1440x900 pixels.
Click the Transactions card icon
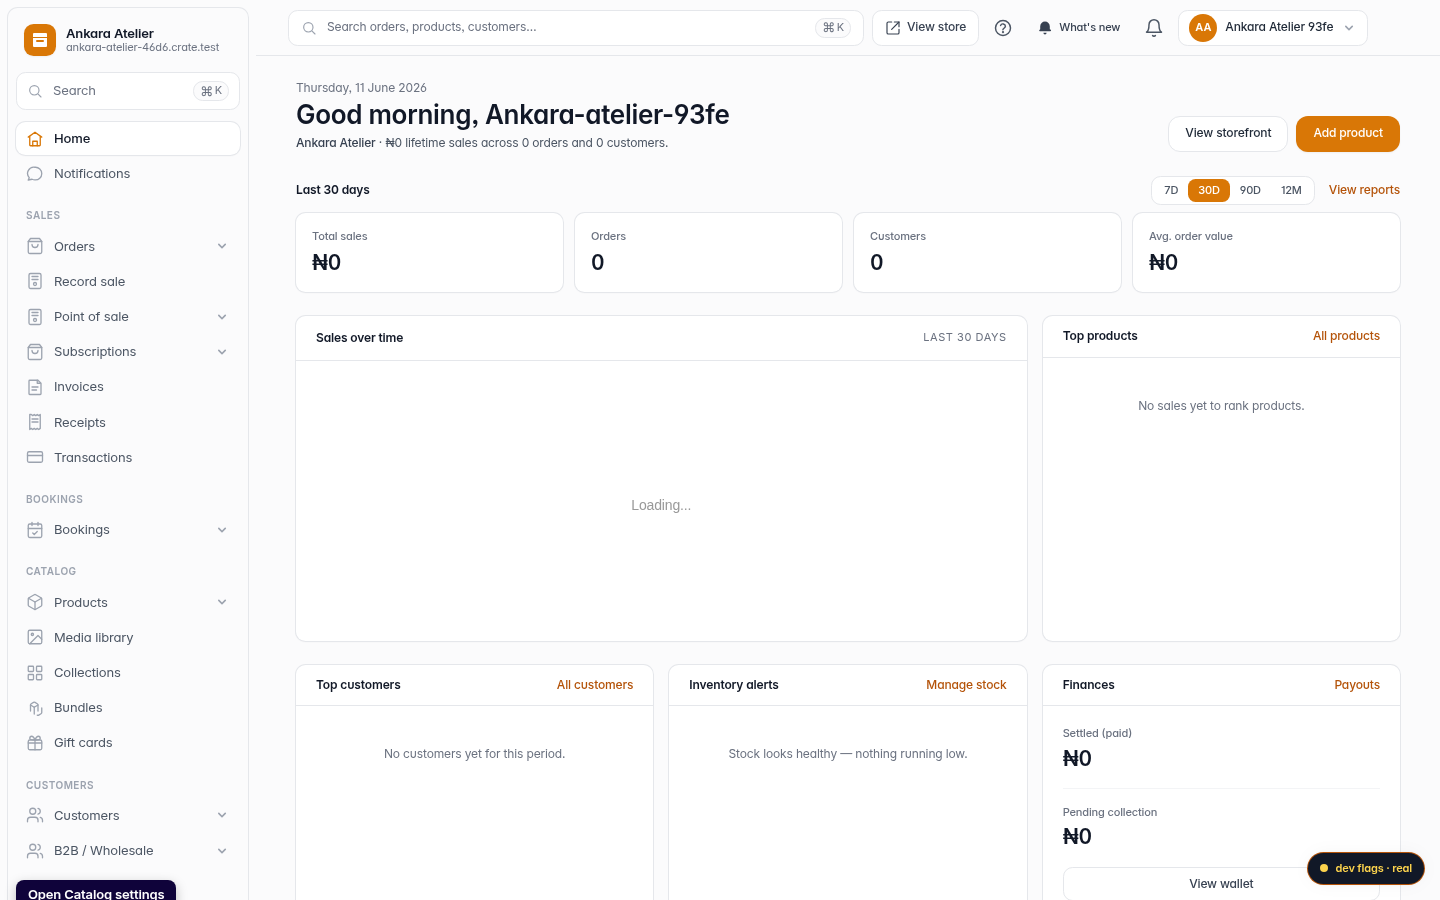35,457
